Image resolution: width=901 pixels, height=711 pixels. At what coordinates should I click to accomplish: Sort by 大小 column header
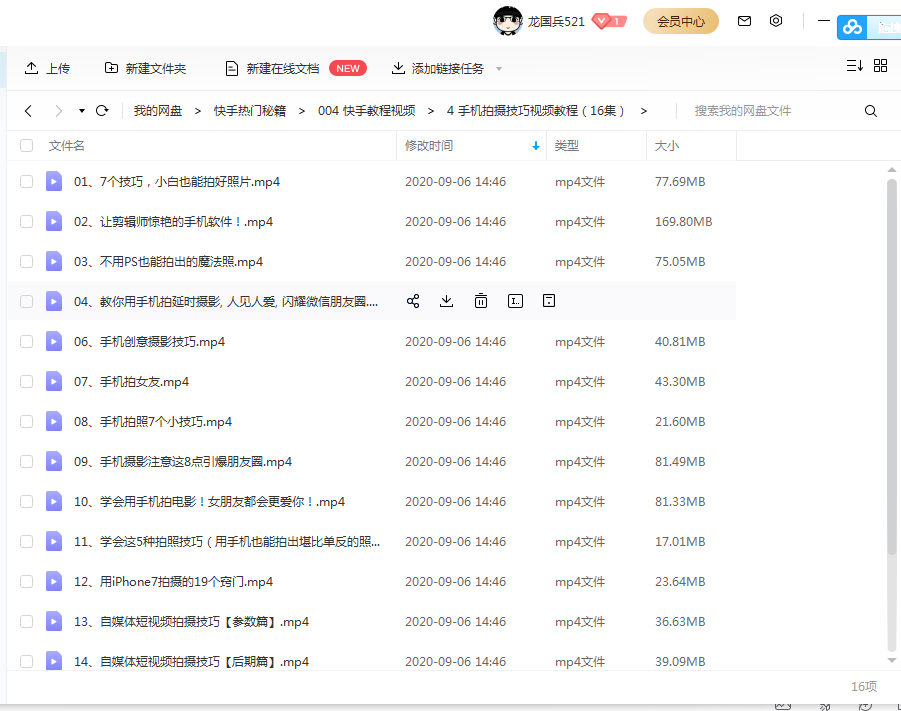667,145
